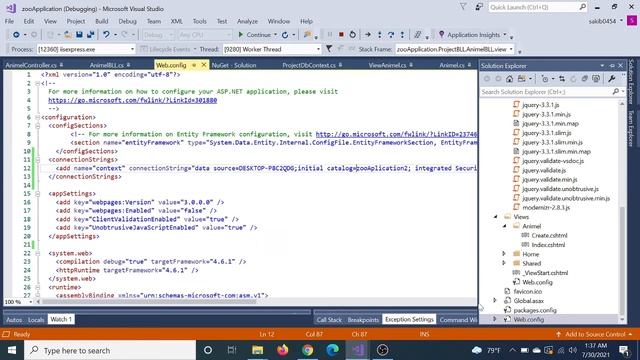Open the sakib0434 account menu

click(x=605, y=21)
